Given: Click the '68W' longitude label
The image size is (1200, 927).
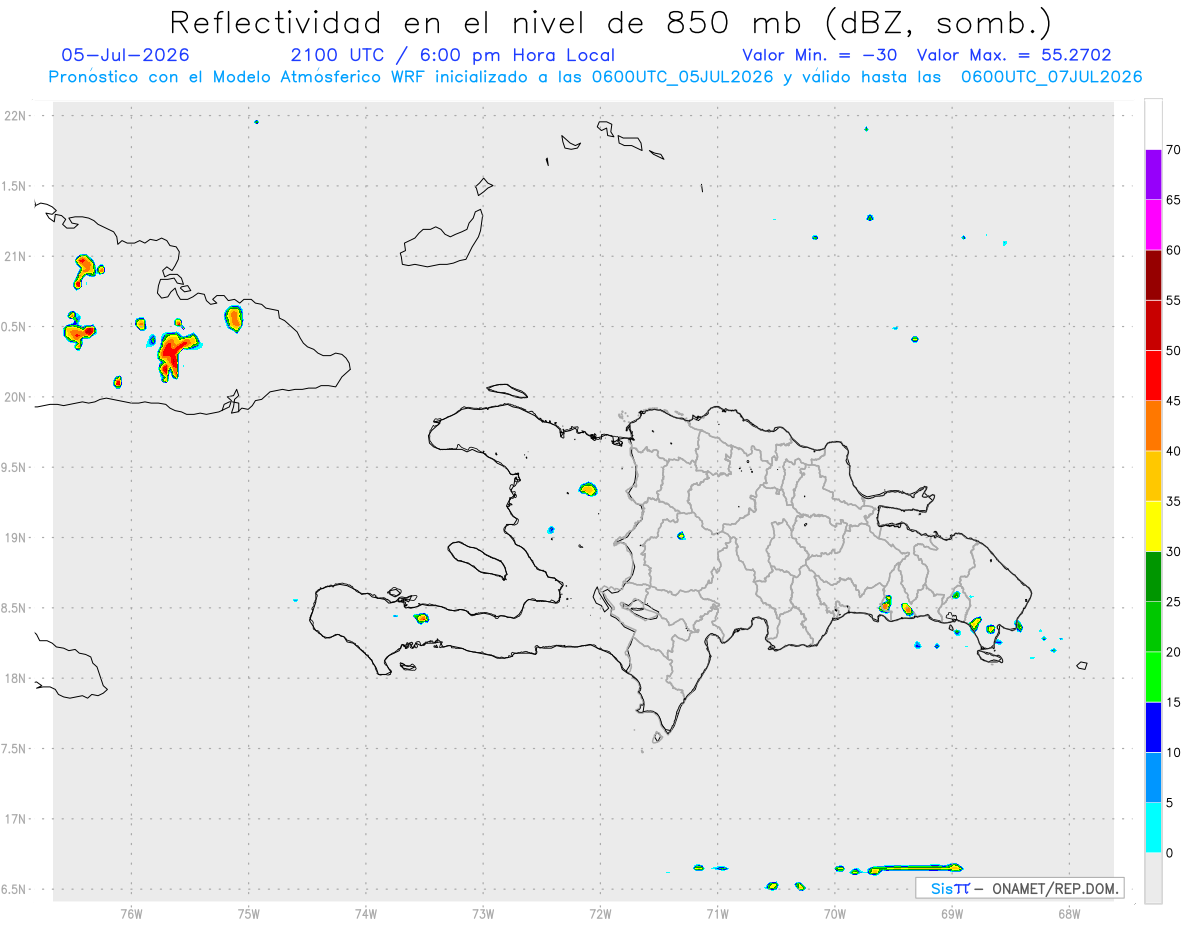Looking at the screenshot, I should click(x=1068, y=913).
